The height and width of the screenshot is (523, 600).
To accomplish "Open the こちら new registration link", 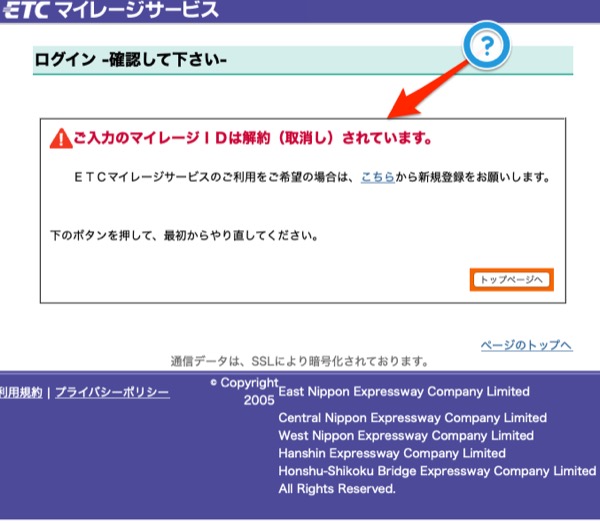I will click(x=378, y=177).
